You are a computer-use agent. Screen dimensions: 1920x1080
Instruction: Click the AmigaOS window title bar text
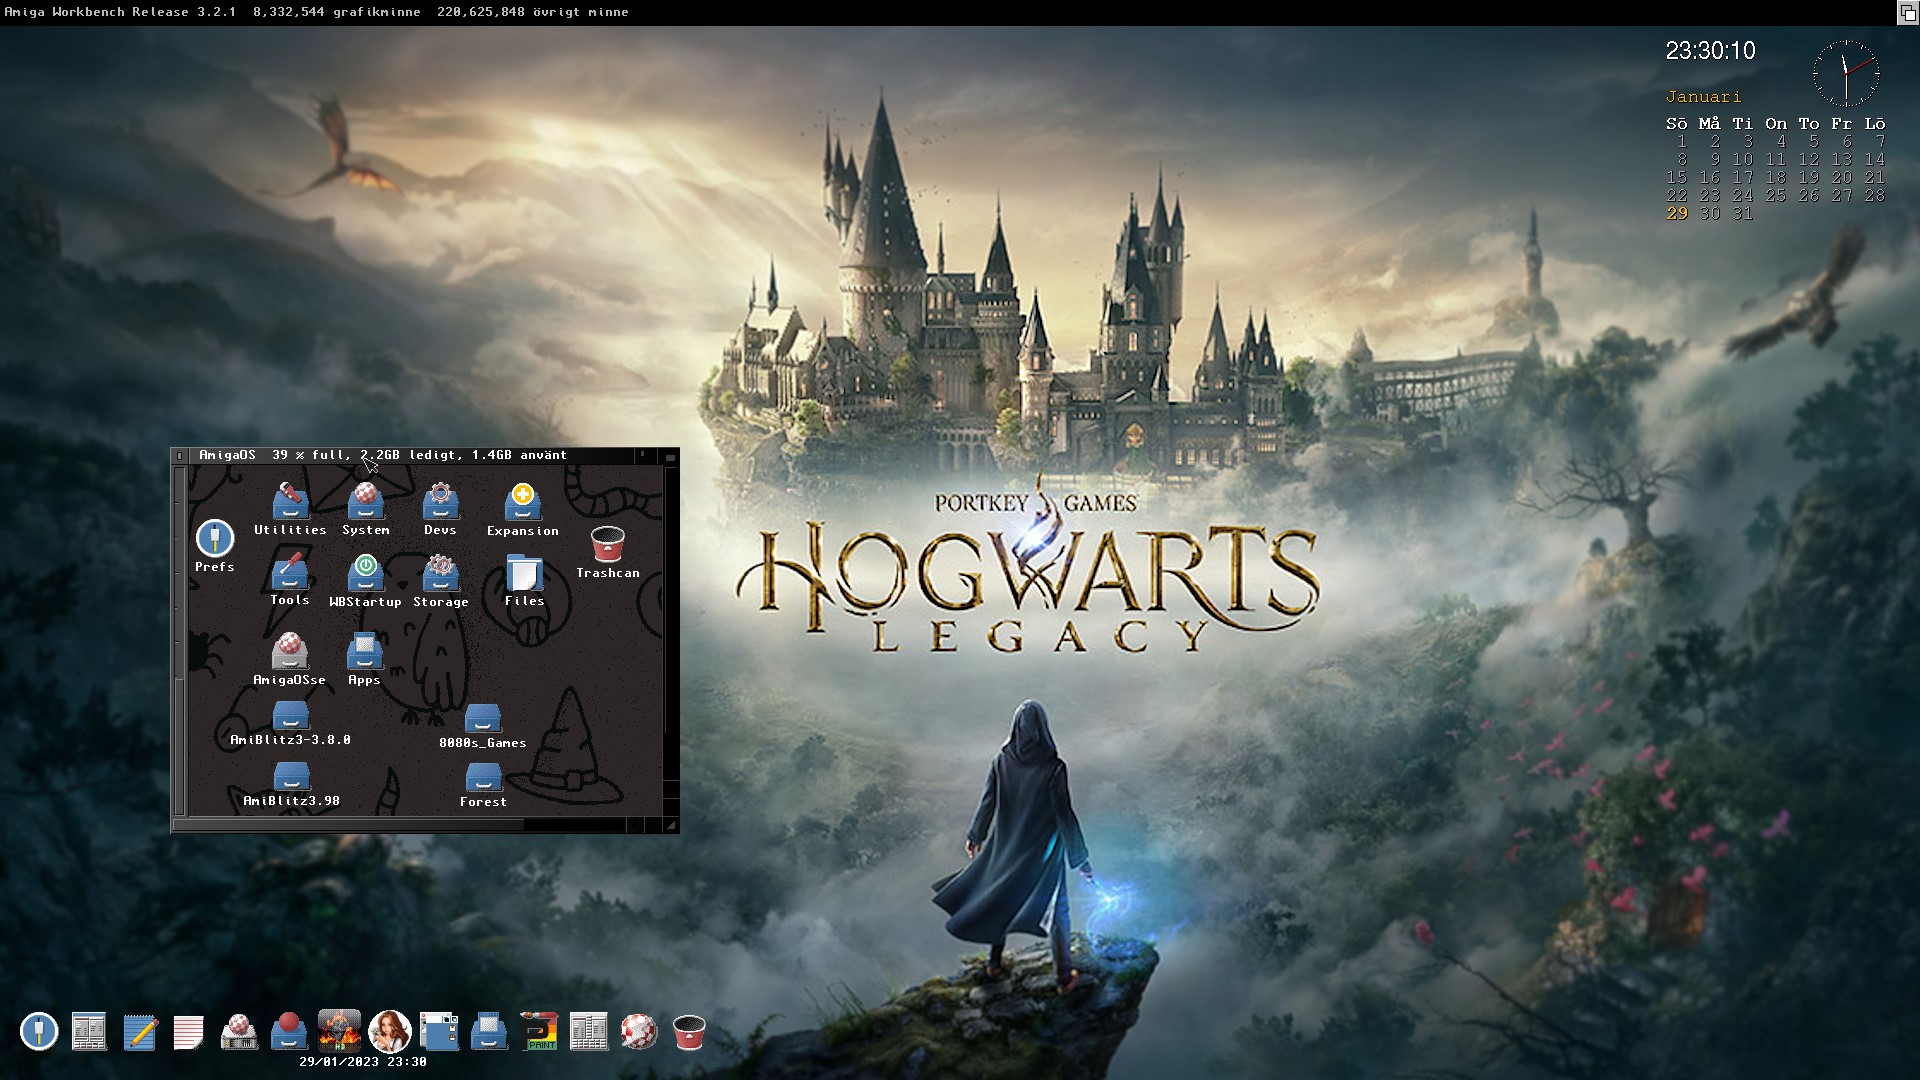[383, 455]
